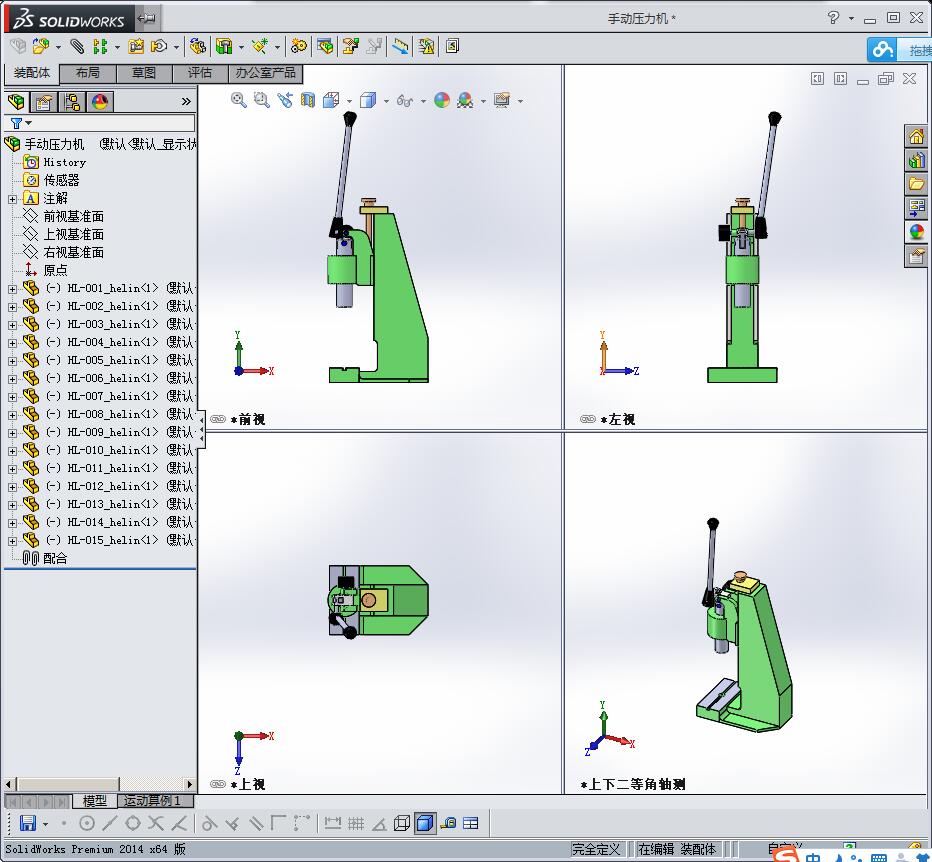Expand the HL-001_helin<1> component node
932x862 pixels.
[x=12, y=289]
